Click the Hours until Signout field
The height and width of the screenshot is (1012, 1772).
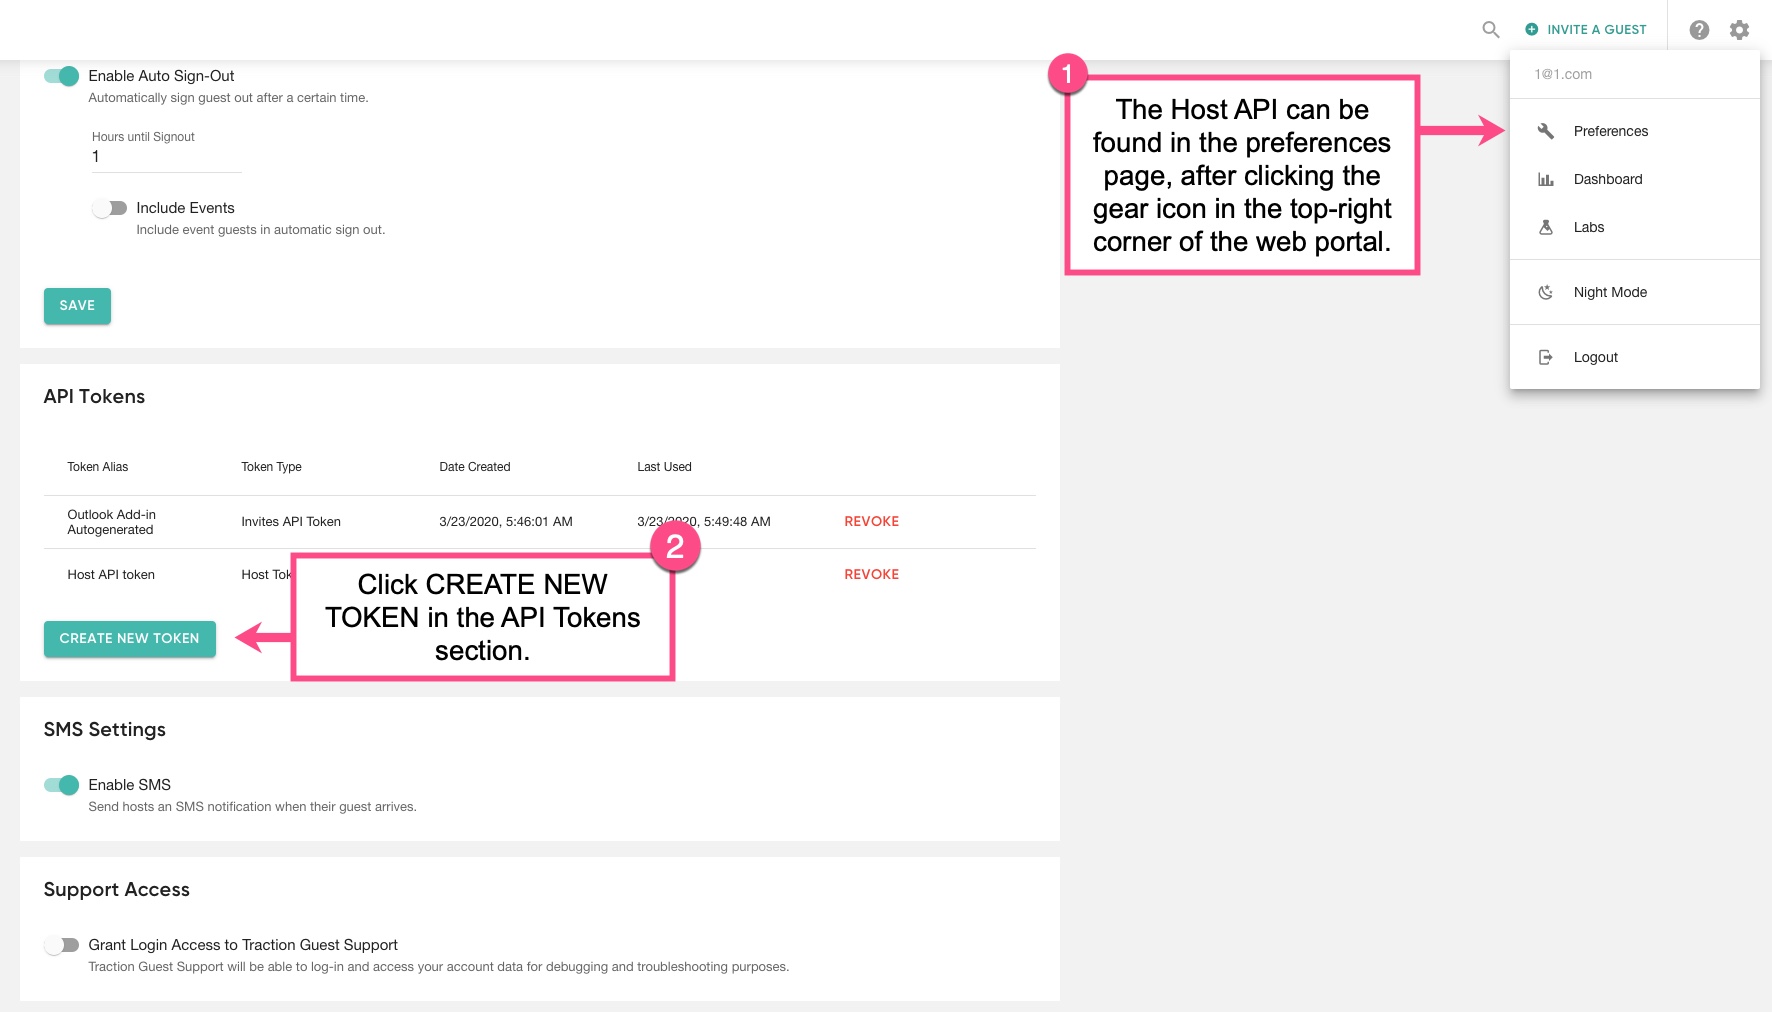tap(165, 156)
